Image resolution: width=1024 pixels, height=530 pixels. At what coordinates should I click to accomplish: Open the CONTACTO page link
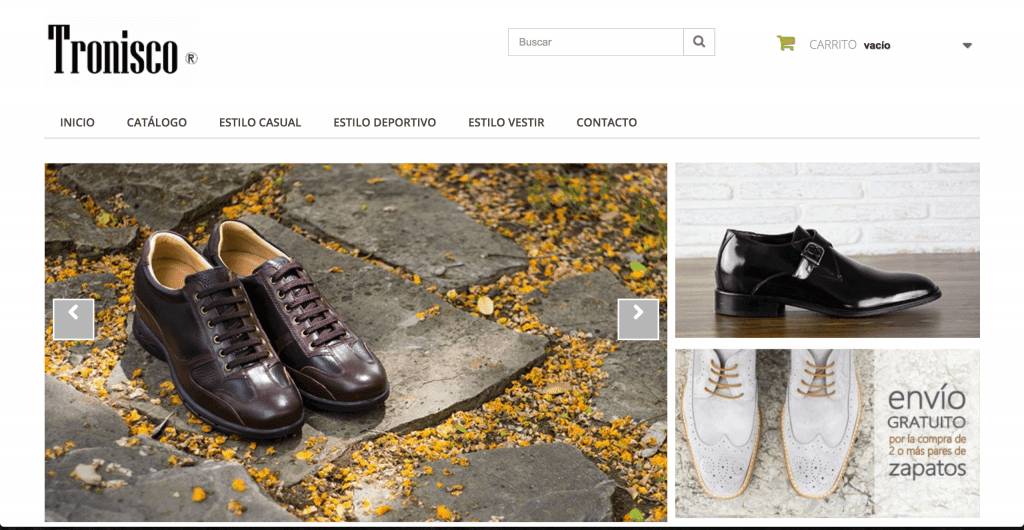(x=606, y=123)
